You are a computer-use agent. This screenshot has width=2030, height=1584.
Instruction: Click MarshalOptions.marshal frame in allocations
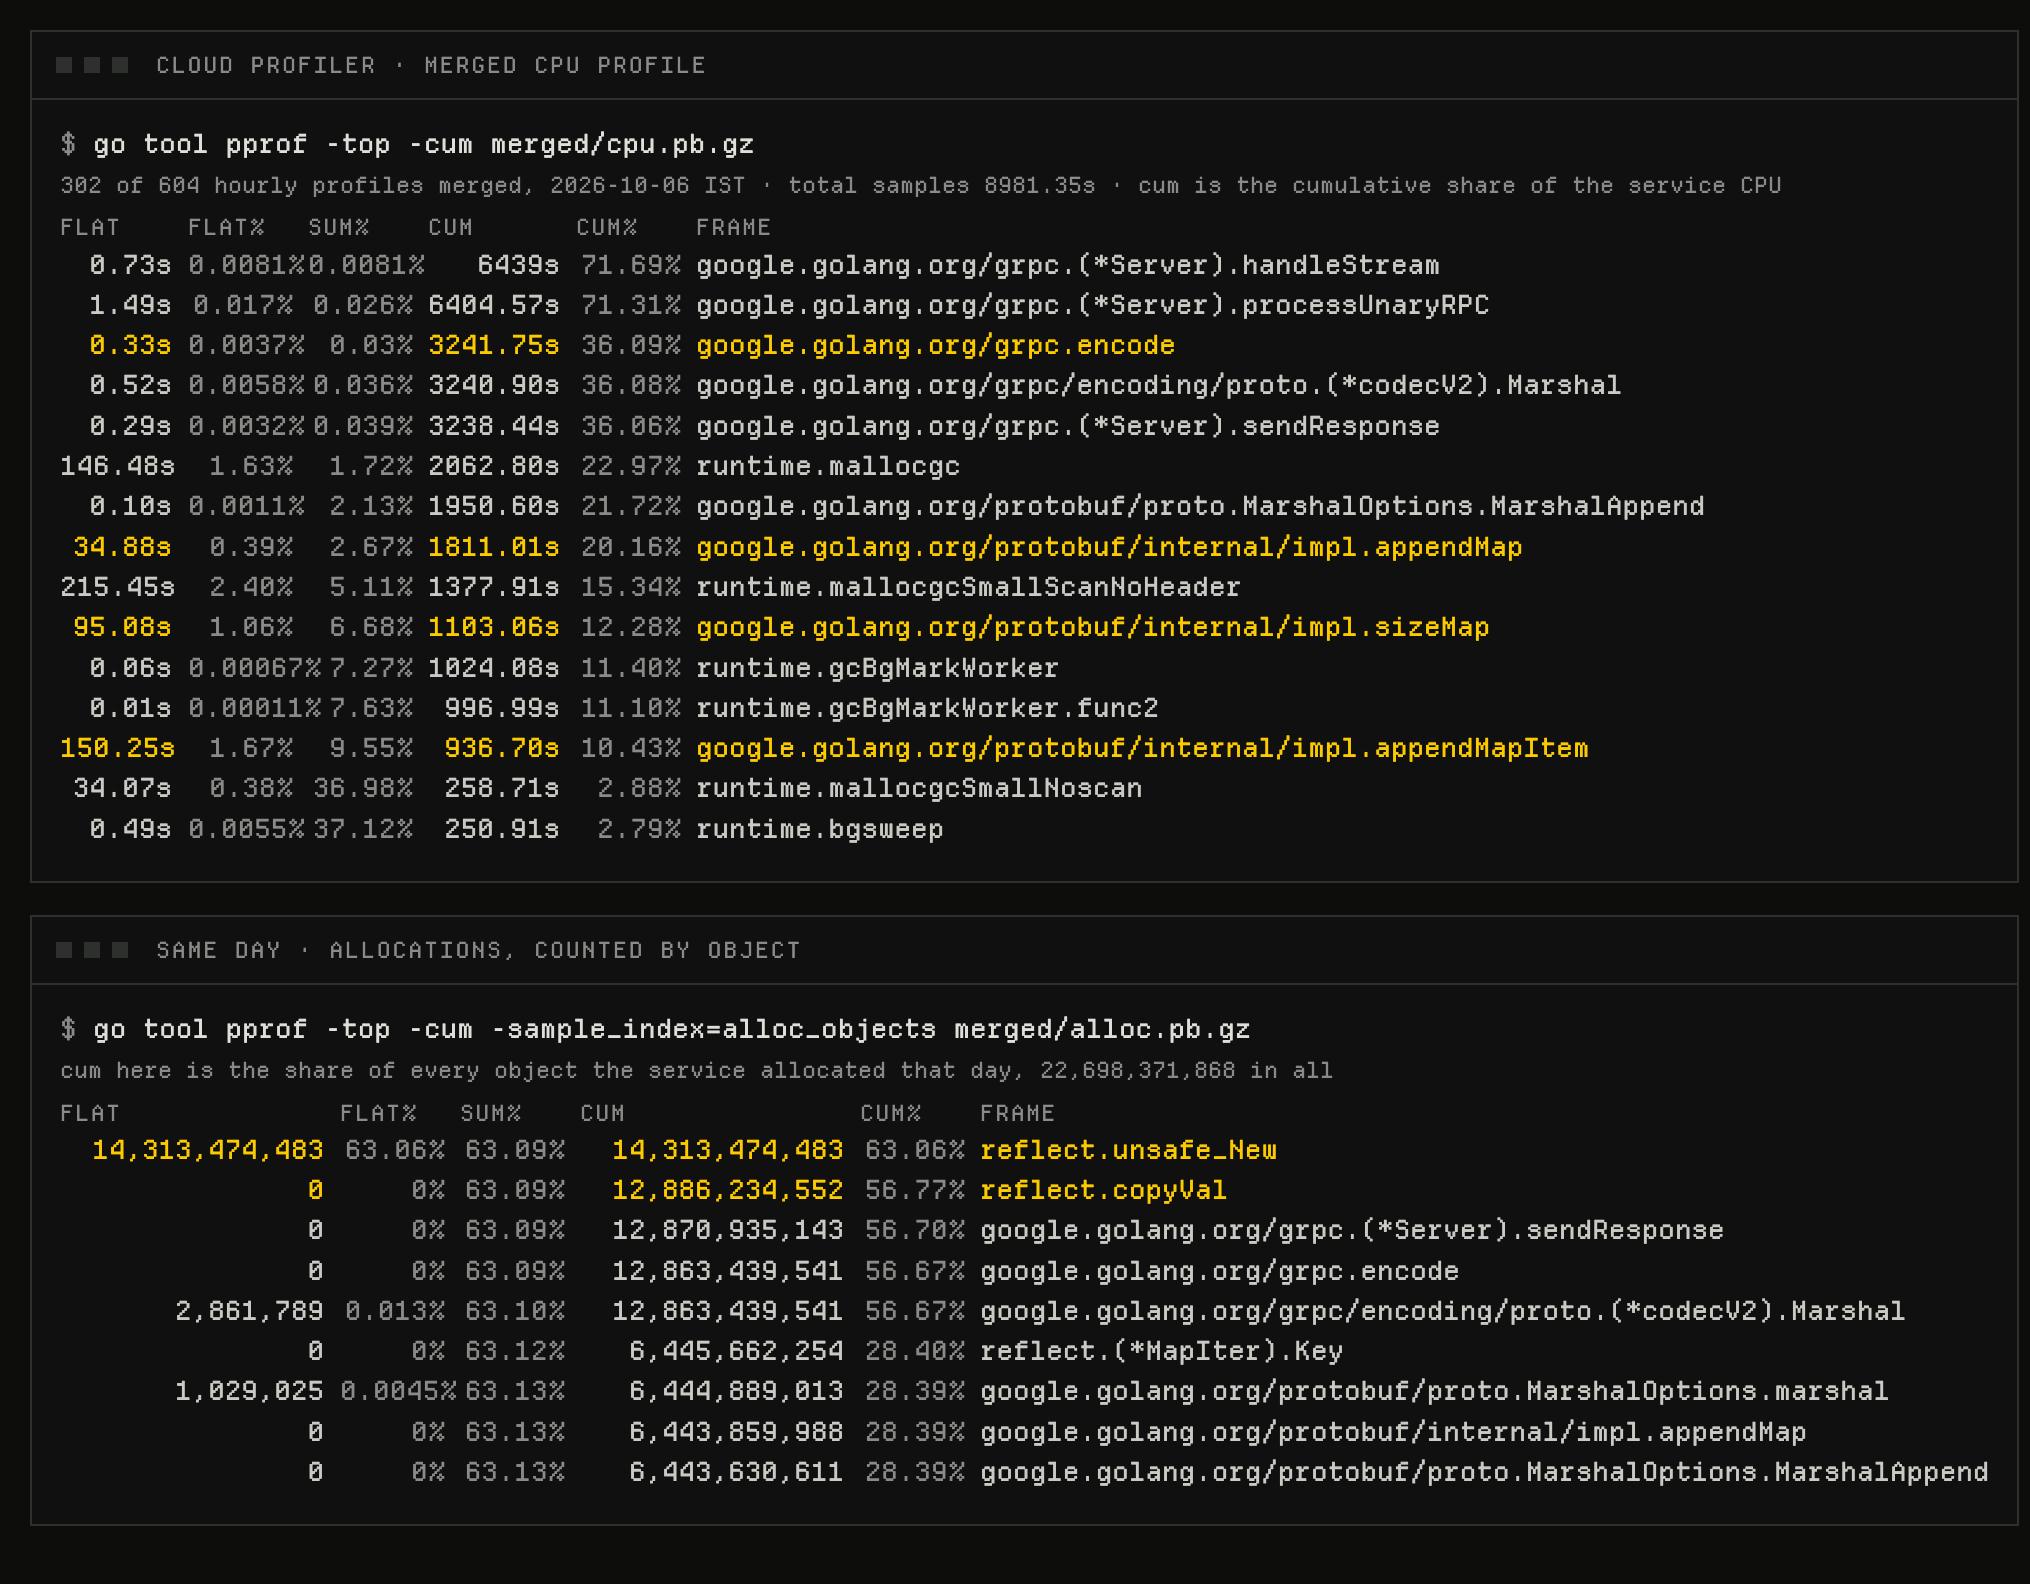1434,1391
